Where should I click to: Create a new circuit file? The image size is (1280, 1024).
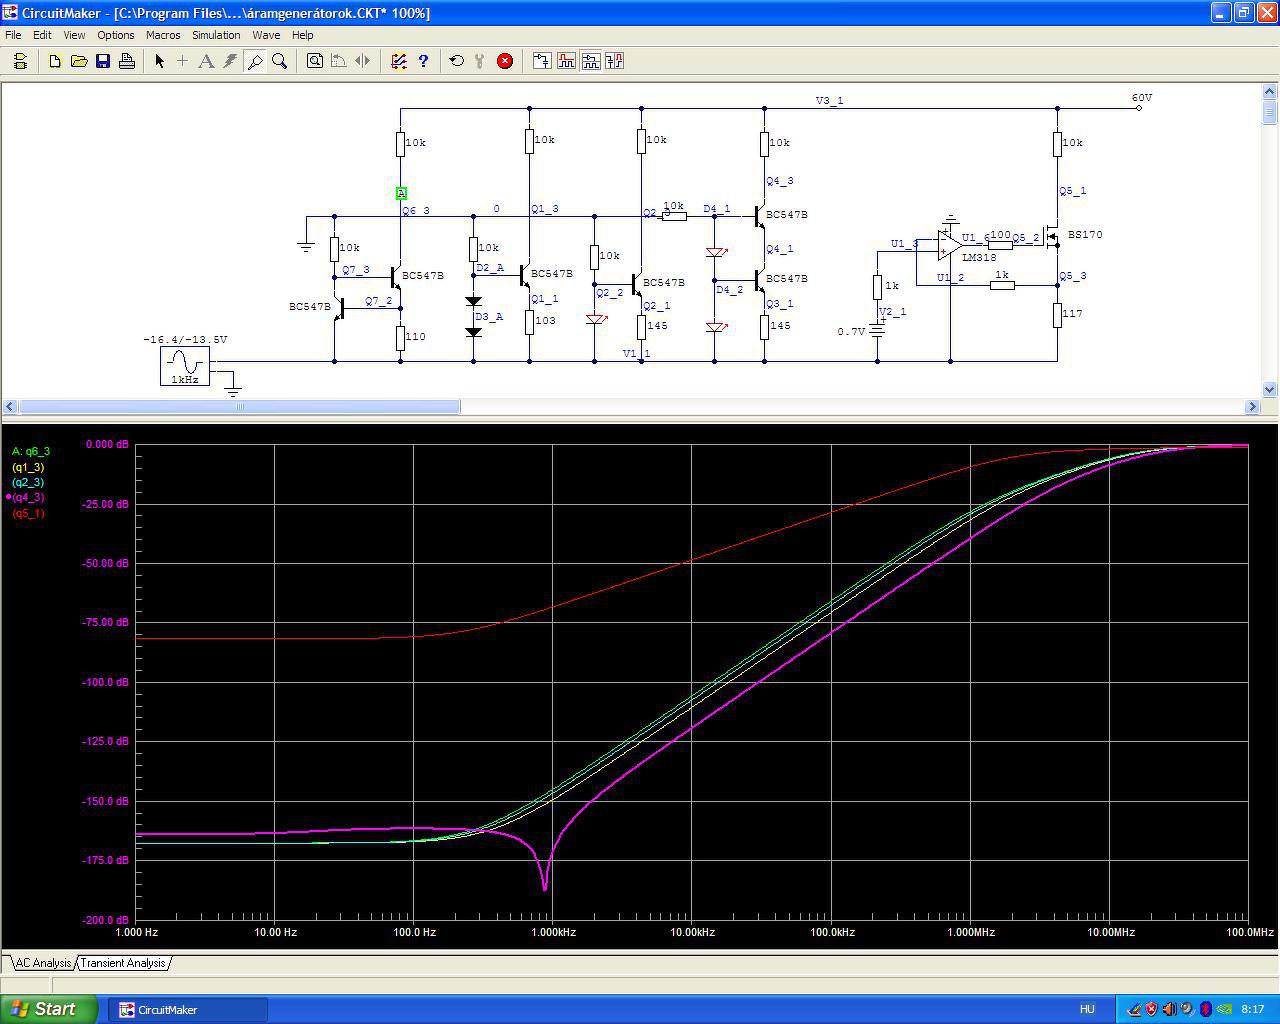click(55, 61)
